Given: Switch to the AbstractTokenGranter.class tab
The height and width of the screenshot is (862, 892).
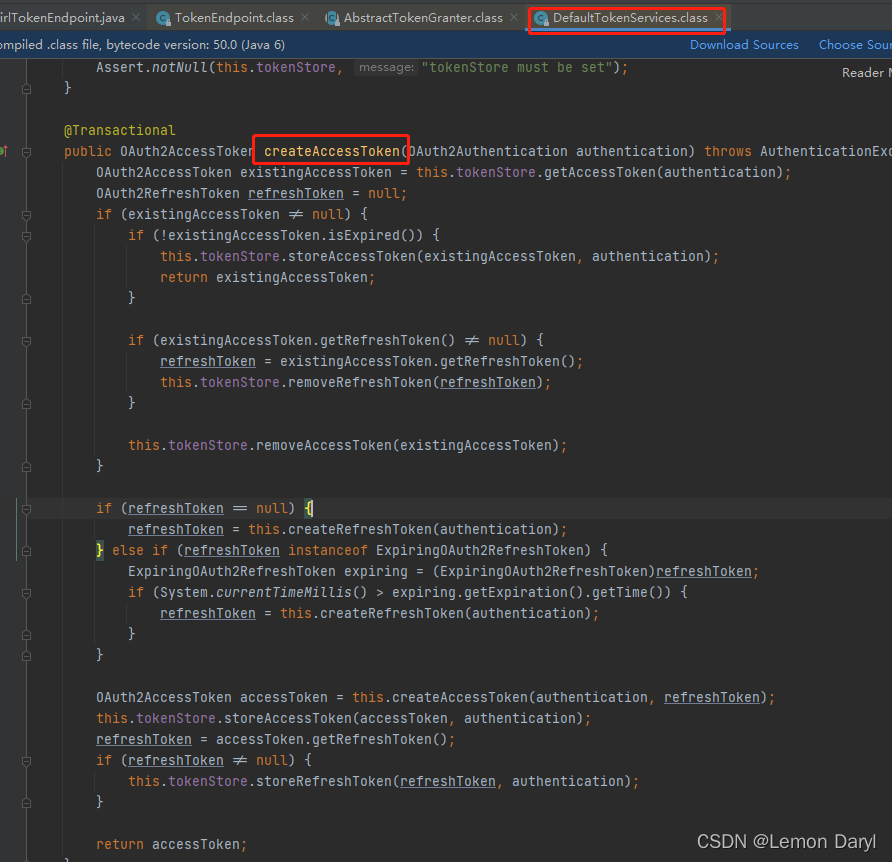Looking at the screenshot, I should pyautogui.click(x=423, y=18).
